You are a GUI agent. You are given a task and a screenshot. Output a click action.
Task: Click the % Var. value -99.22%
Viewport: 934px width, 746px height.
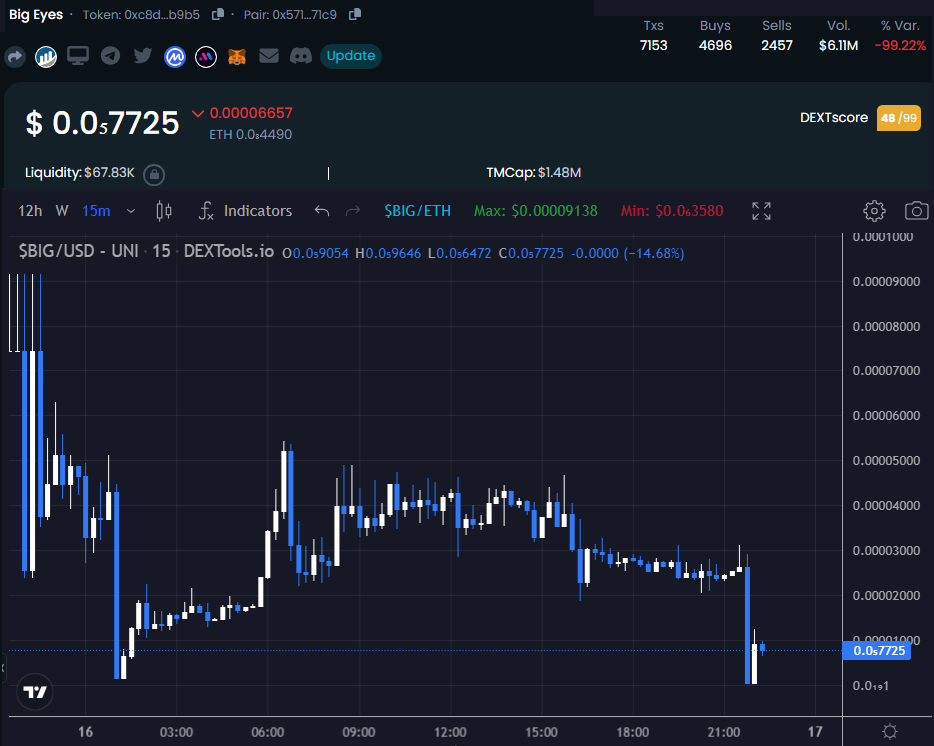(x=900, y=45)
